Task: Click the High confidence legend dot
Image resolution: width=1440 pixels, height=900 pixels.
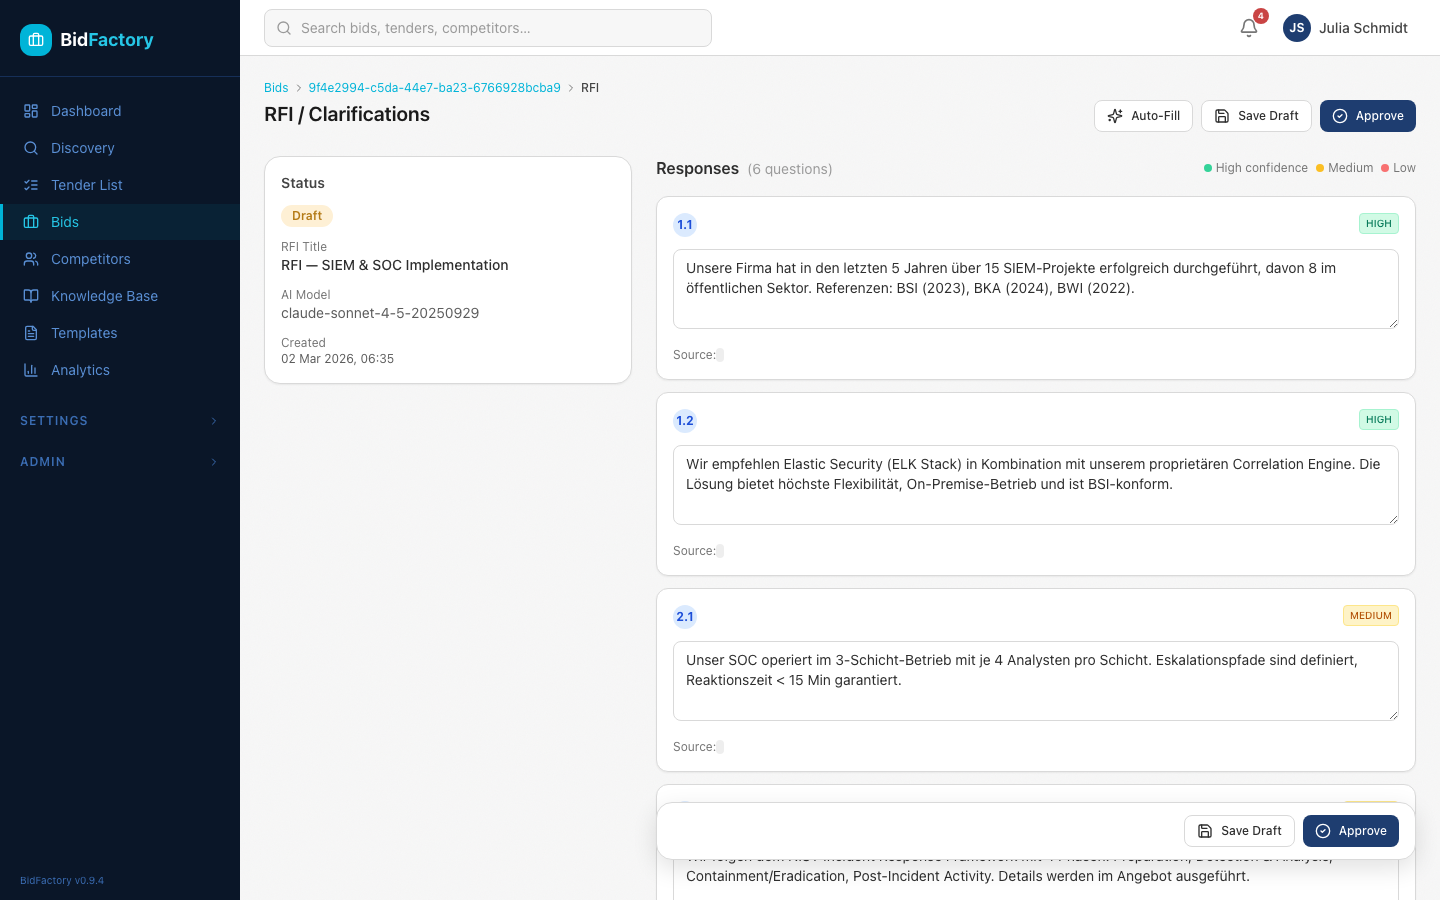Action: pyautogui.click(x=1208, y=168)
